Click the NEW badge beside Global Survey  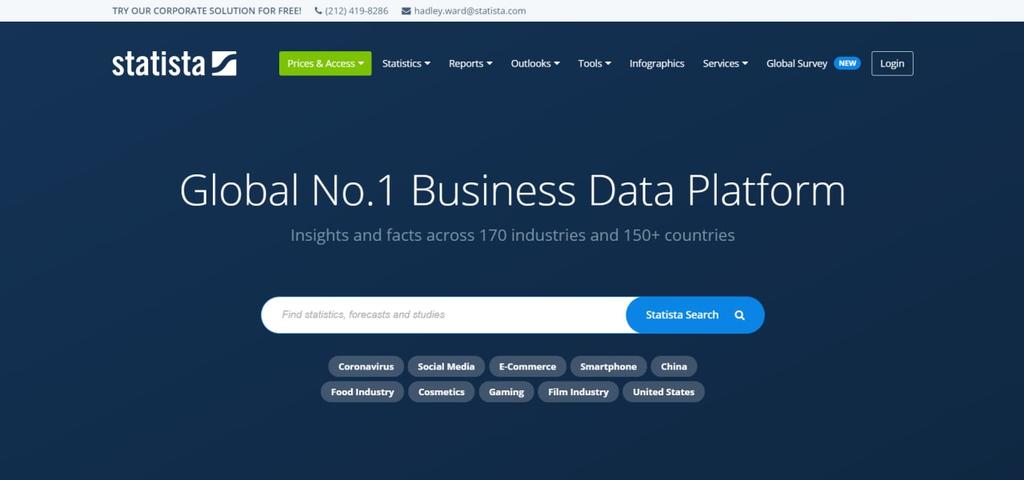point(847,63)
